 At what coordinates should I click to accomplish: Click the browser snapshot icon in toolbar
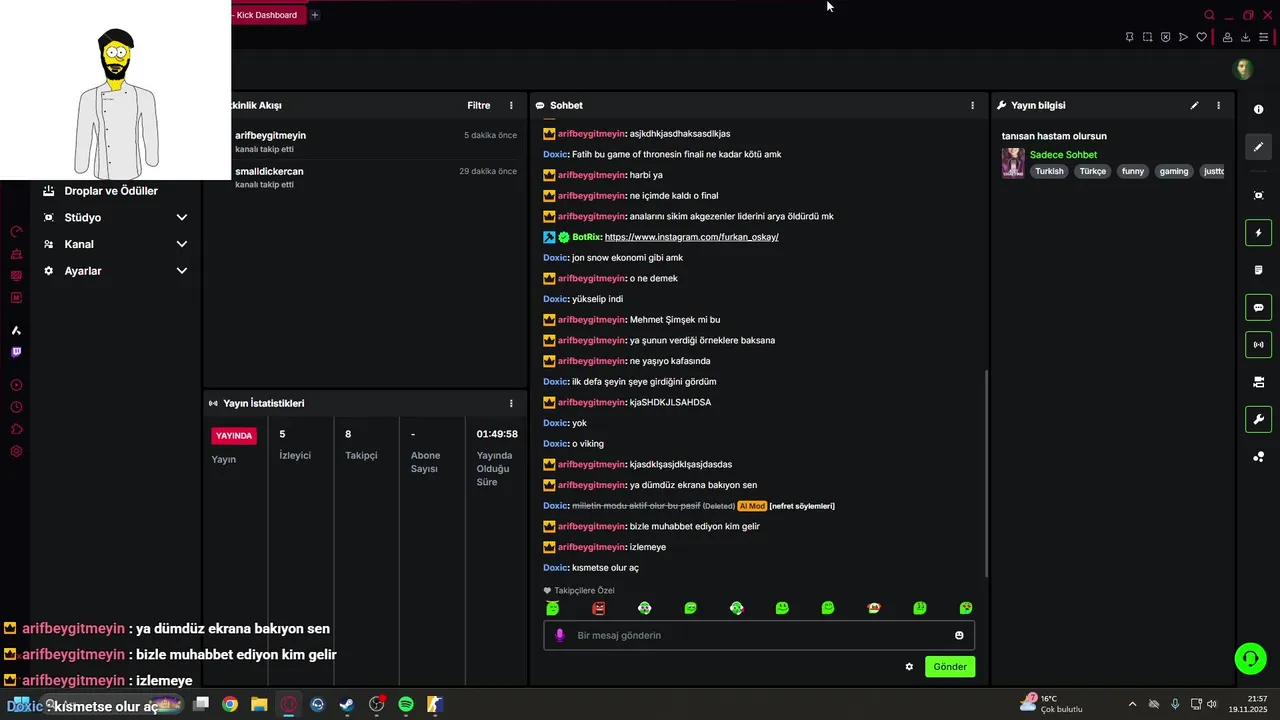coord(1147,37)
